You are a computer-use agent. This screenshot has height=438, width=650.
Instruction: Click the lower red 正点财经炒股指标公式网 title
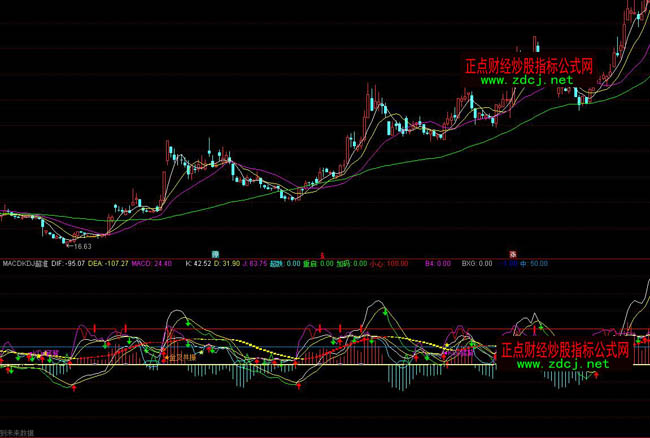565,350
